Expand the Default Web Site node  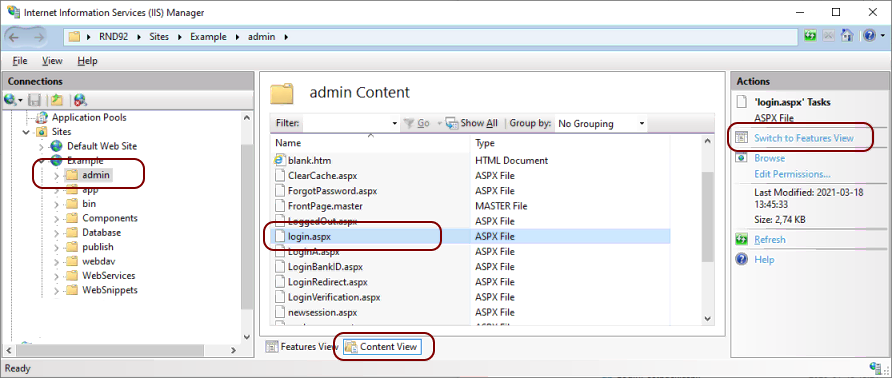point(42,147)
